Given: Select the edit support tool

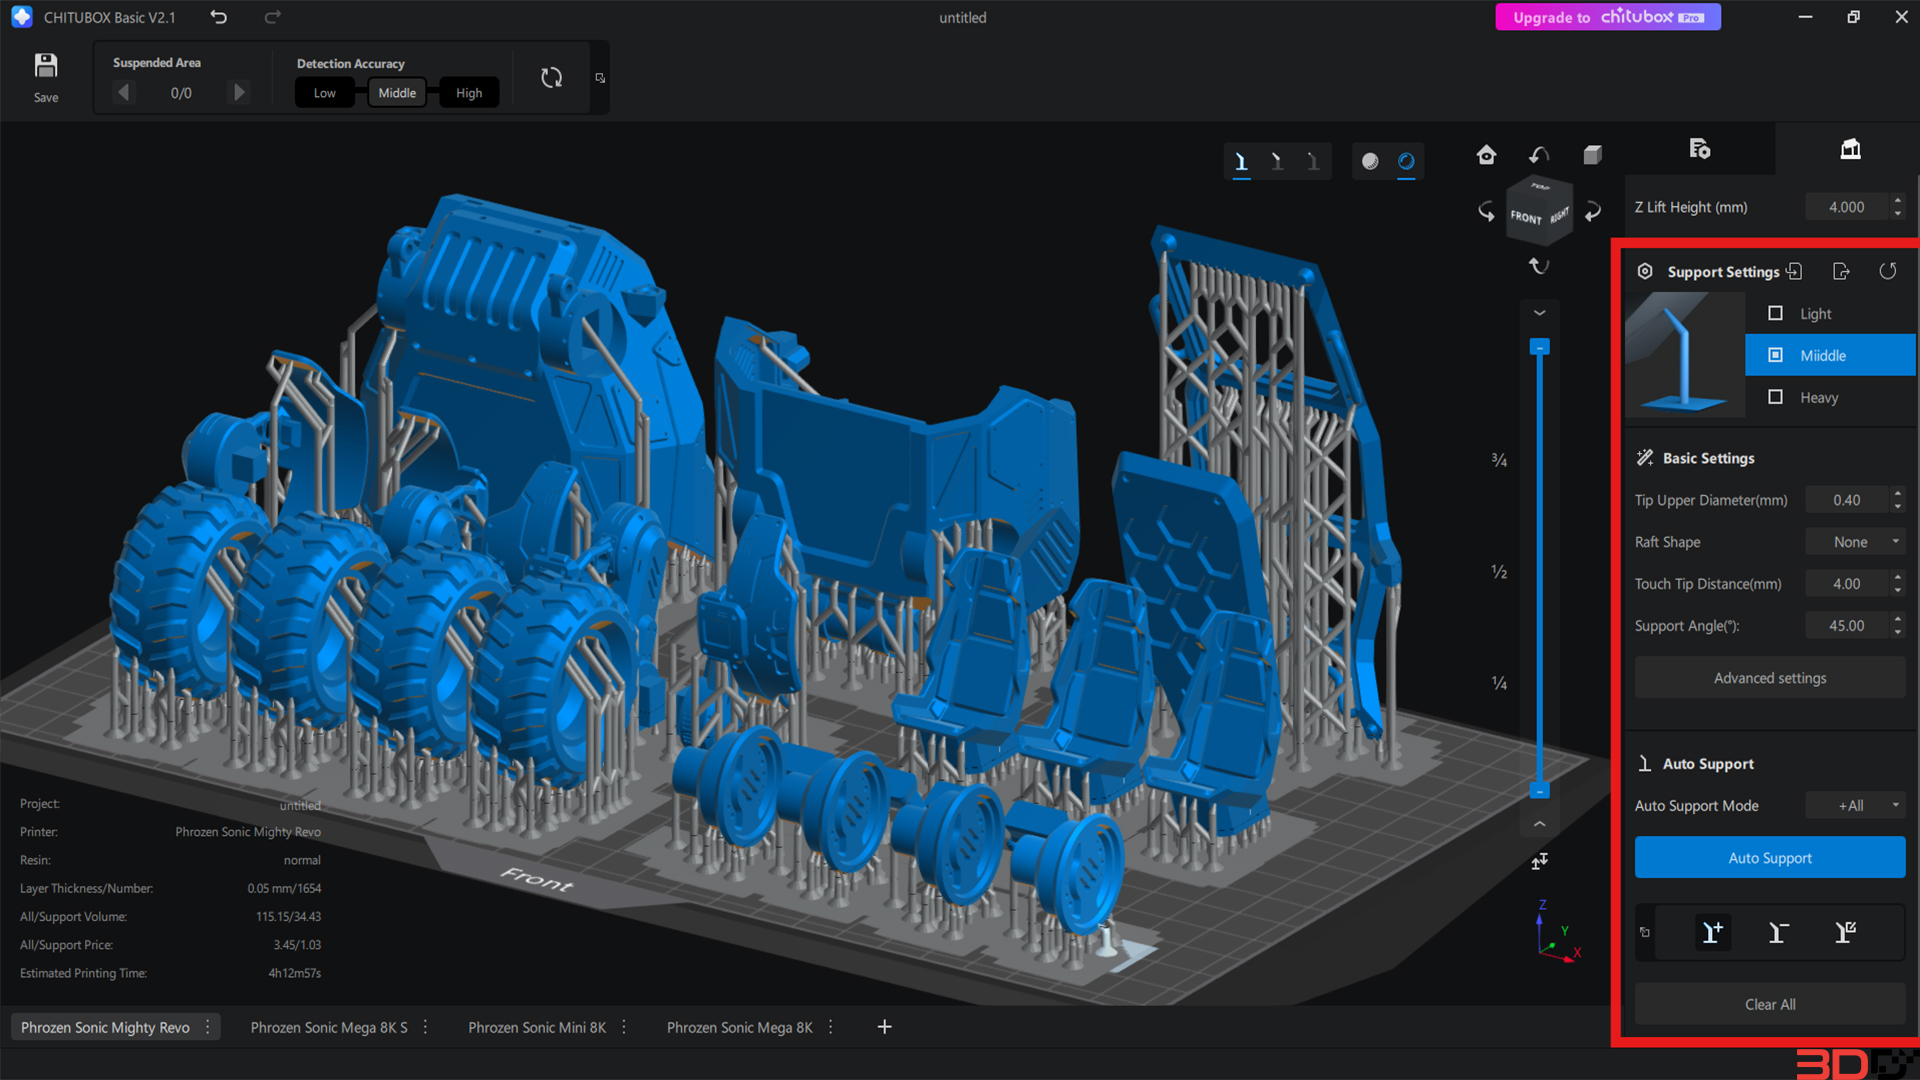Looking at the screenshot, I should (x=1845, y=933).
